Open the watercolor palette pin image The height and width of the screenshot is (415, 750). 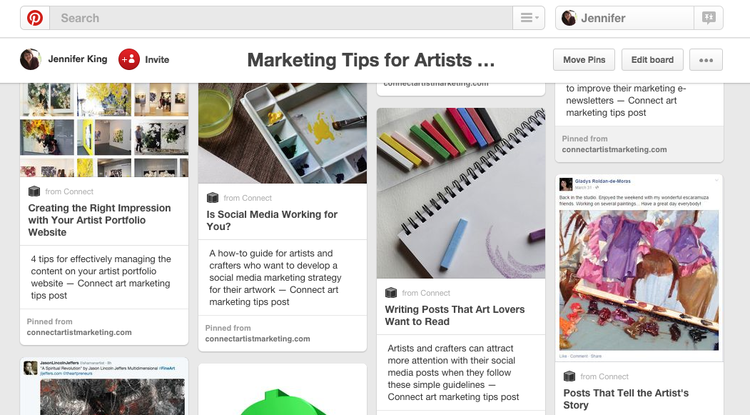(x=283, y=133)
